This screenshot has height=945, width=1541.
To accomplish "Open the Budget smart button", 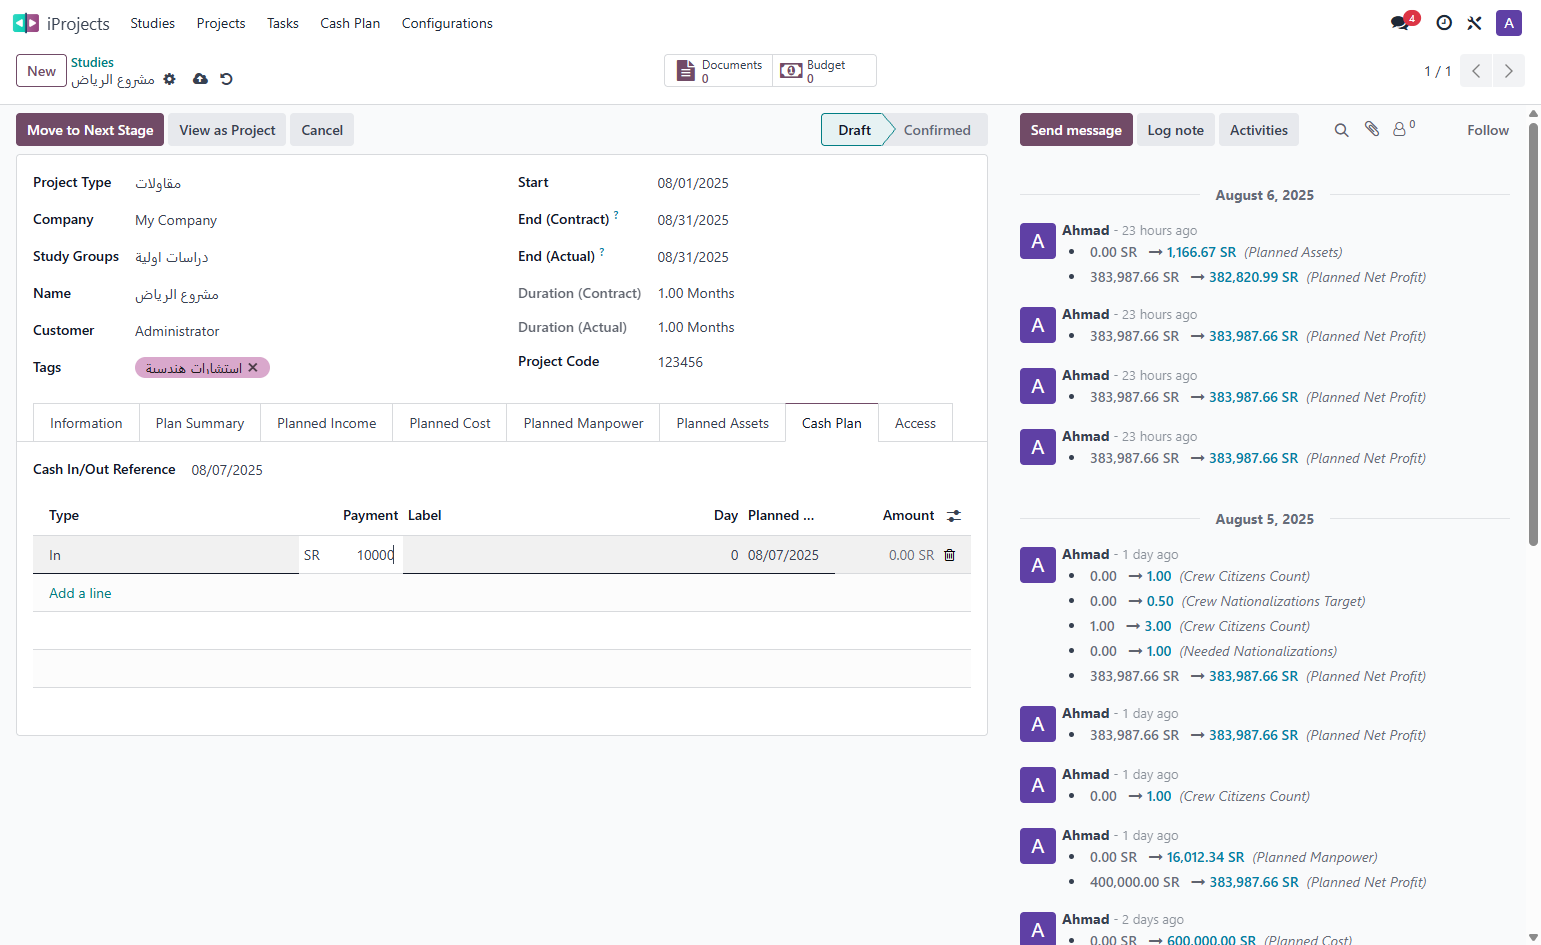I will coord(824,71).
